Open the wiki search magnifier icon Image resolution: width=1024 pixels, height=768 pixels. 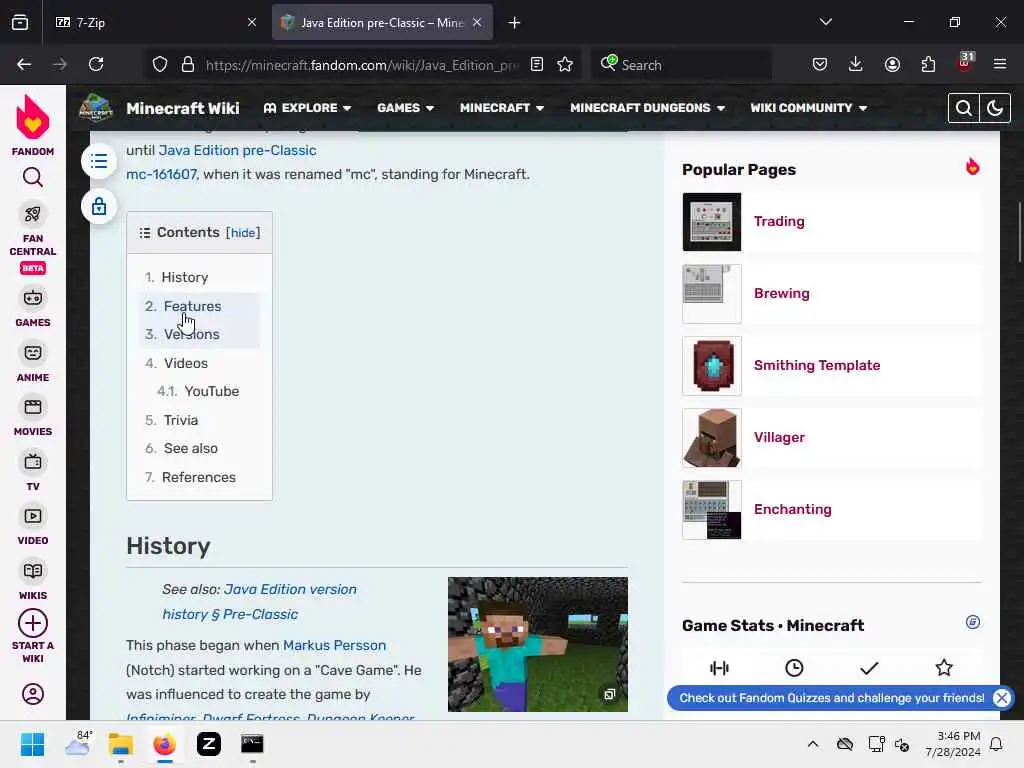[x=963, y=108]
